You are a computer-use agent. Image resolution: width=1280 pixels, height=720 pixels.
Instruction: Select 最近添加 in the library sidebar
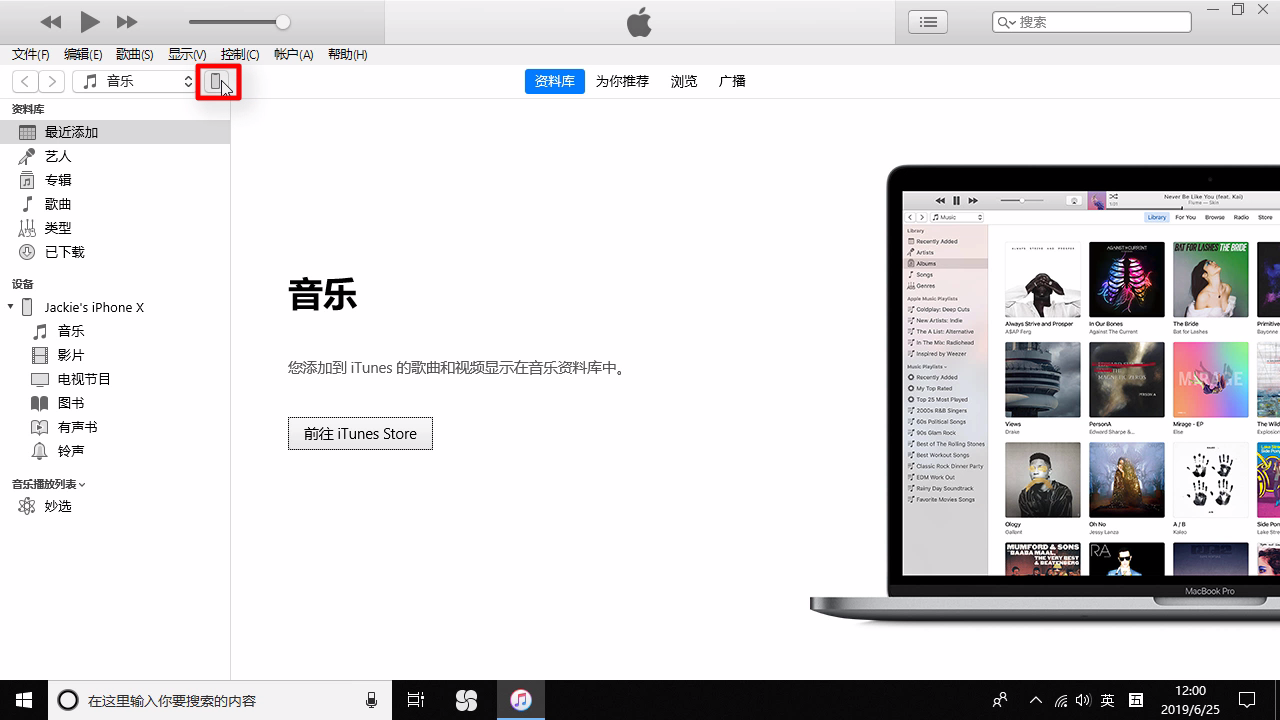click(x=115, y=132)
